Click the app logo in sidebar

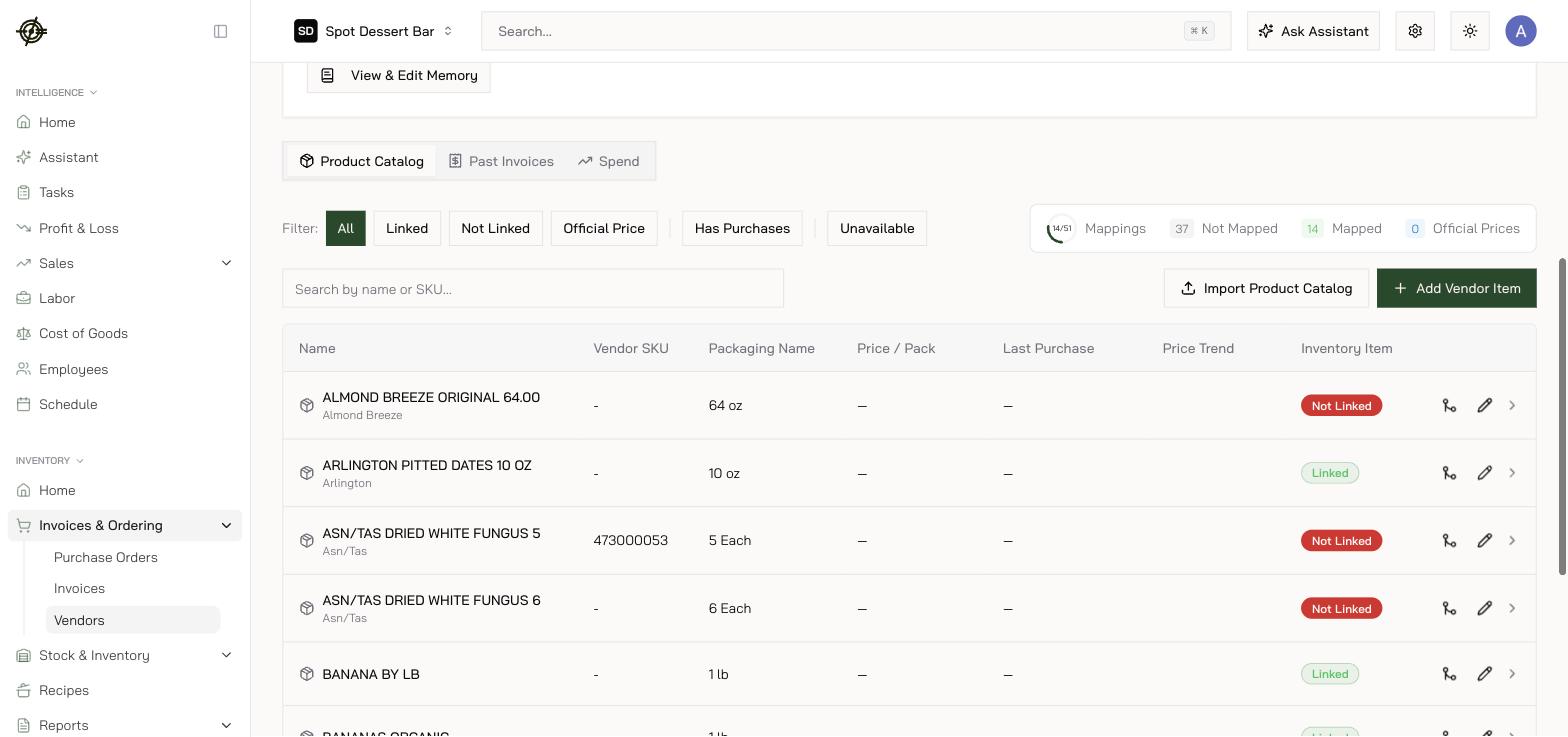pyautogui.click(x=32, y=31)
